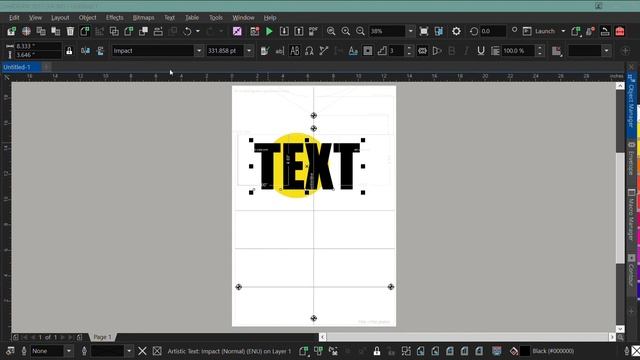Open the Envelope docker tab

631,159
